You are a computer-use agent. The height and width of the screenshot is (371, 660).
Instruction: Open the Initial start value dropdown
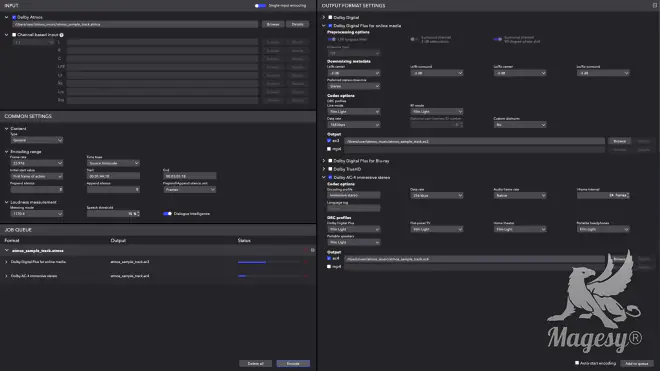tap(37, 176)
